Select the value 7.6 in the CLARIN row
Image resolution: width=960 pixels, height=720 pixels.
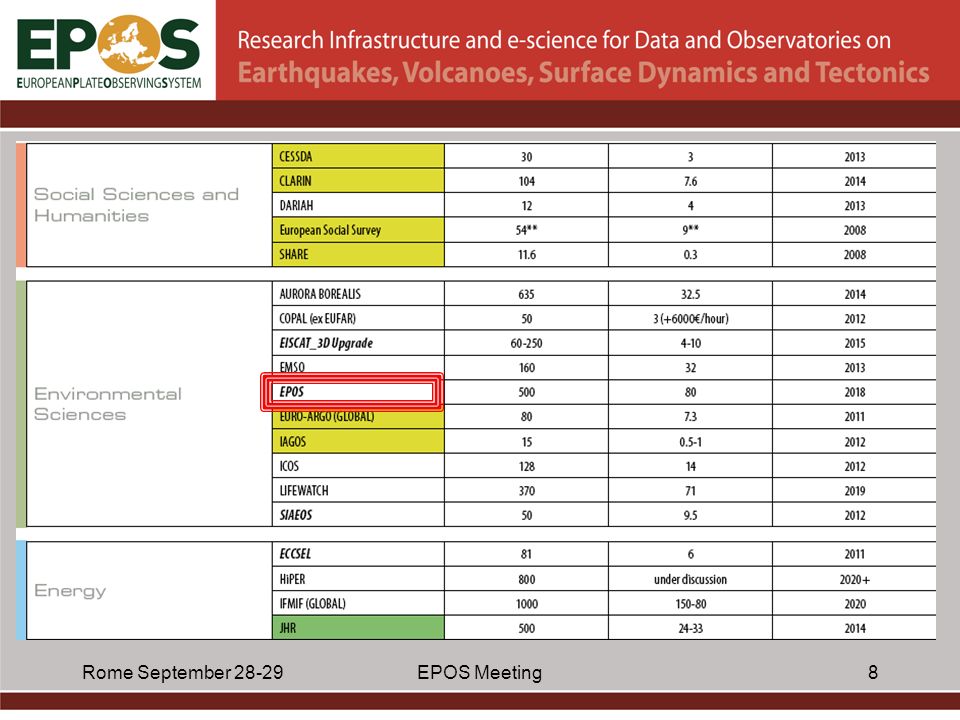coord(691,181)
